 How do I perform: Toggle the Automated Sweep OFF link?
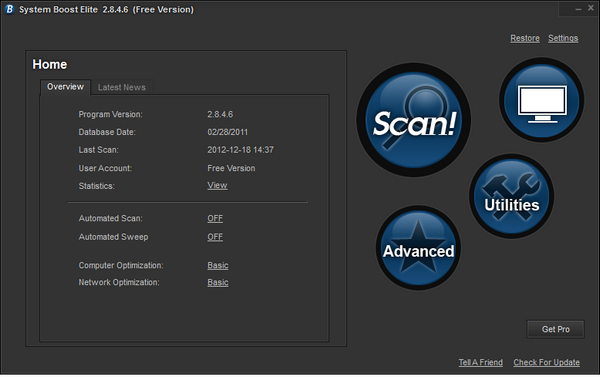(x=215, y=237)
